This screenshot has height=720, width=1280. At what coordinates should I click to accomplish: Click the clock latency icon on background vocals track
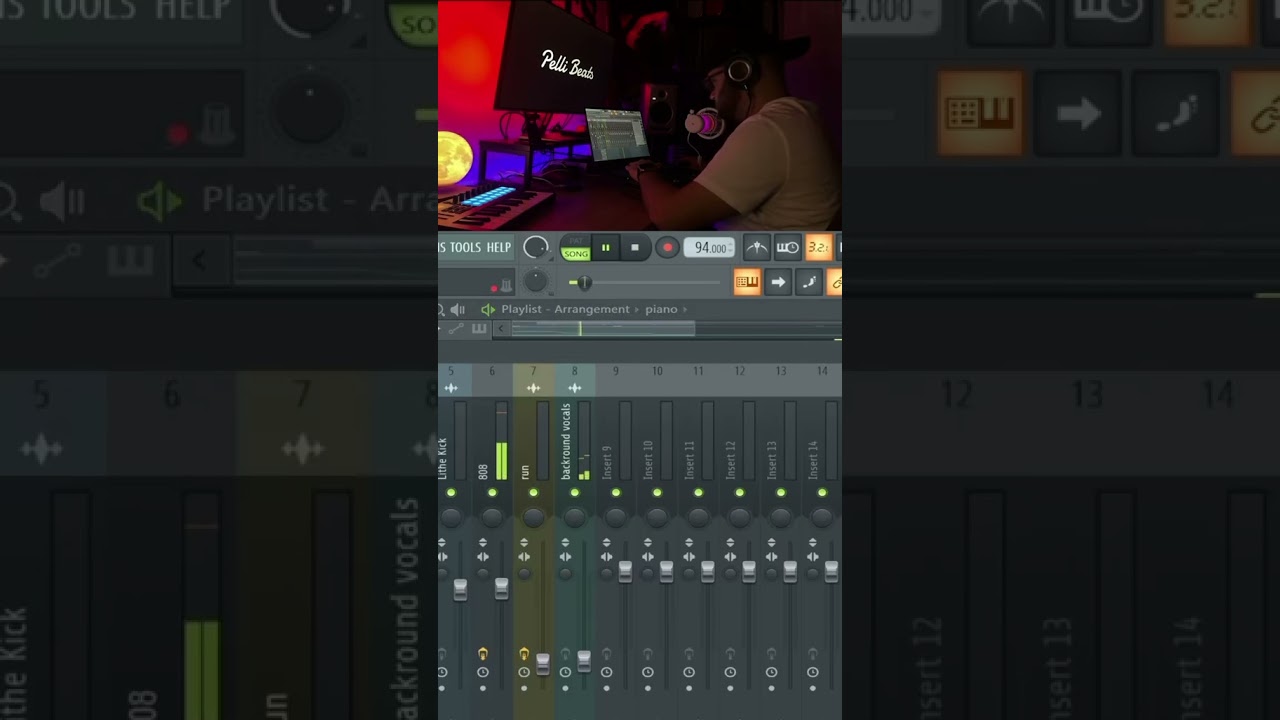(x=565, y=672)
